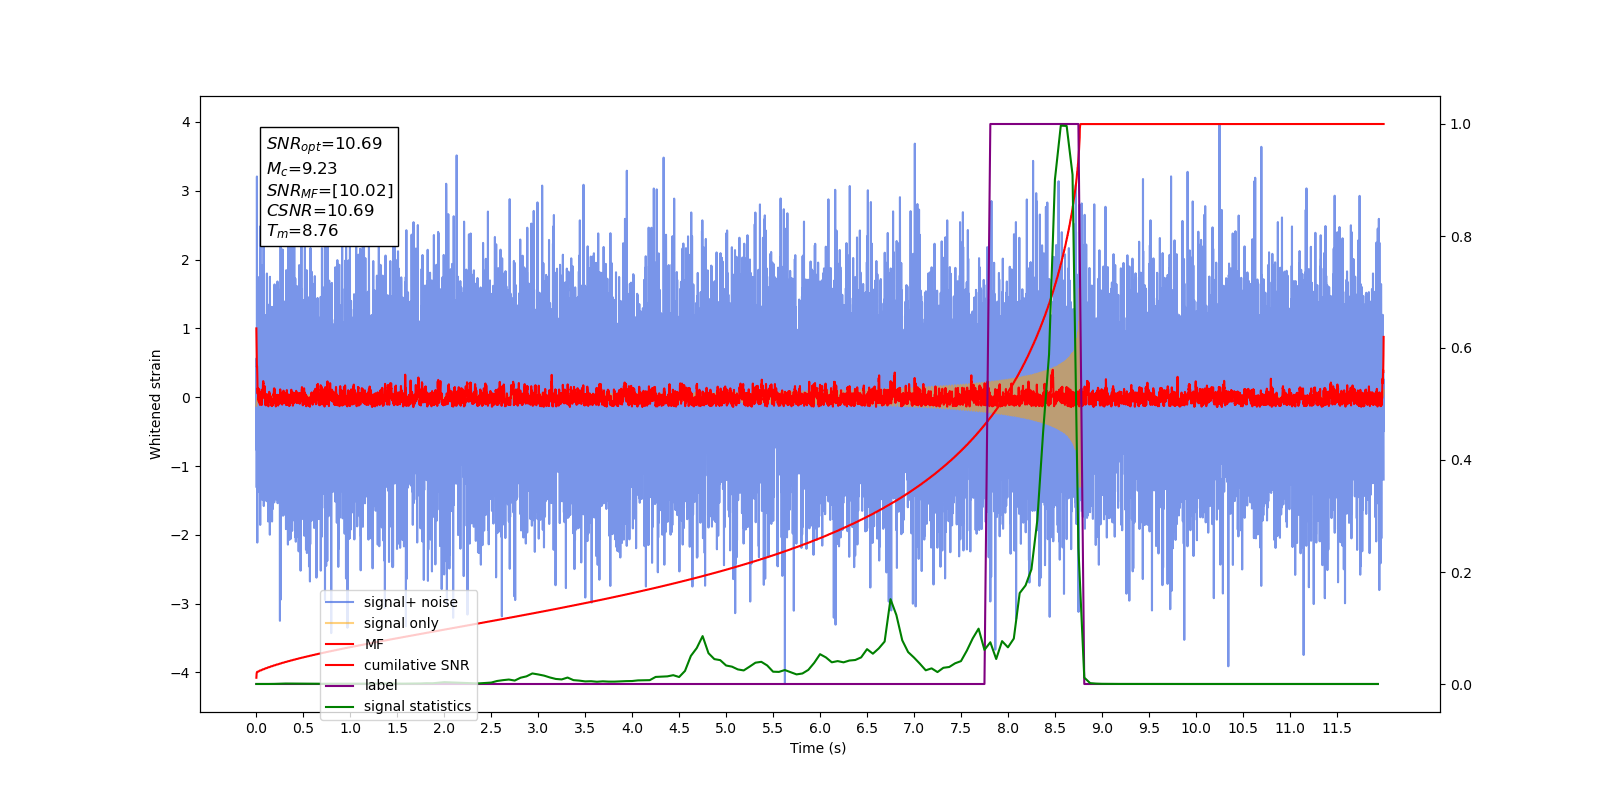The height and width of the screenshot is (800, 1600).
Task: Click the 6.5 tick on time axis
Action: (x=867, y=728)
